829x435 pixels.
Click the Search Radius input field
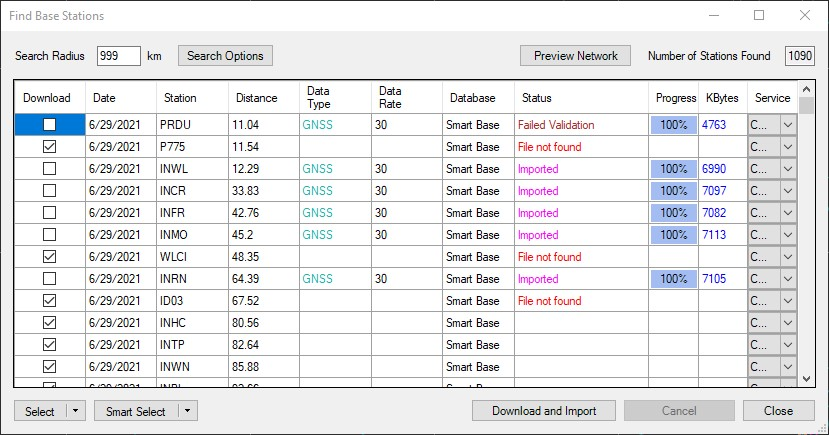coord(118,56)
